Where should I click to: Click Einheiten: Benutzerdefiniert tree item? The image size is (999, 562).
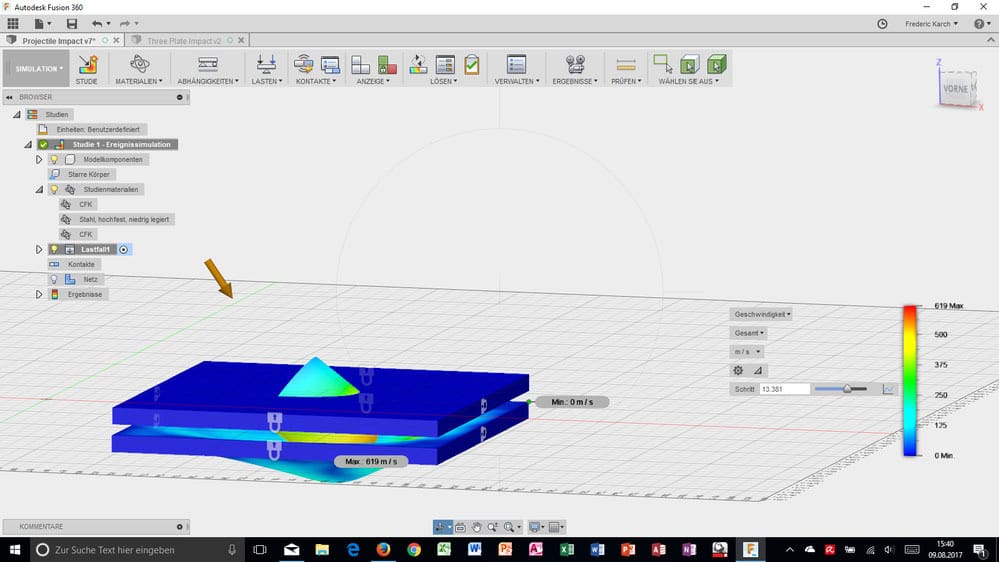coord(97,129)
